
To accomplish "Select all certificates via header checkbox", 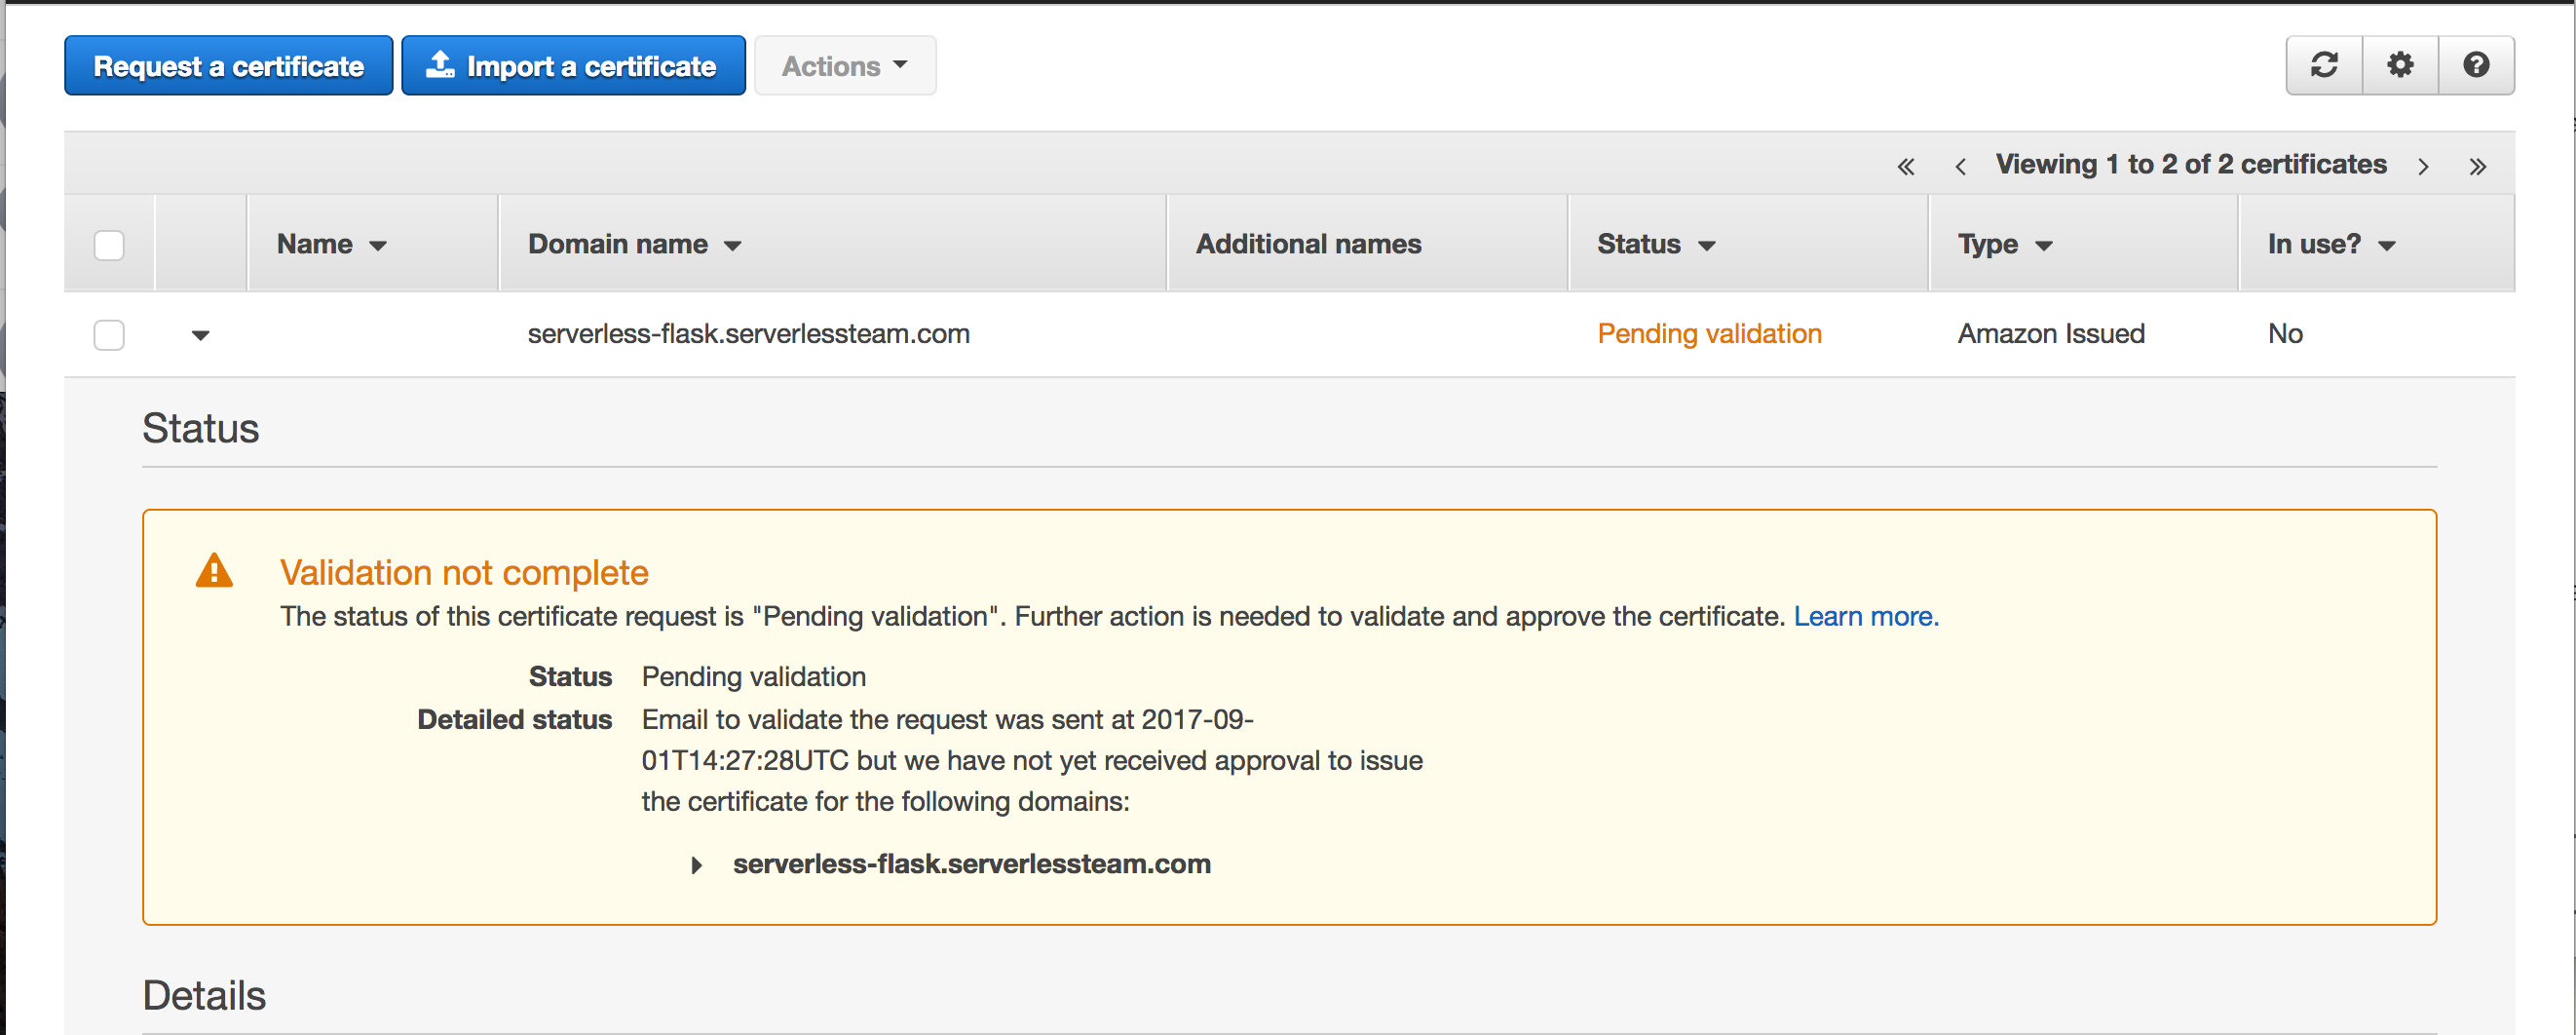I will 109,243.
